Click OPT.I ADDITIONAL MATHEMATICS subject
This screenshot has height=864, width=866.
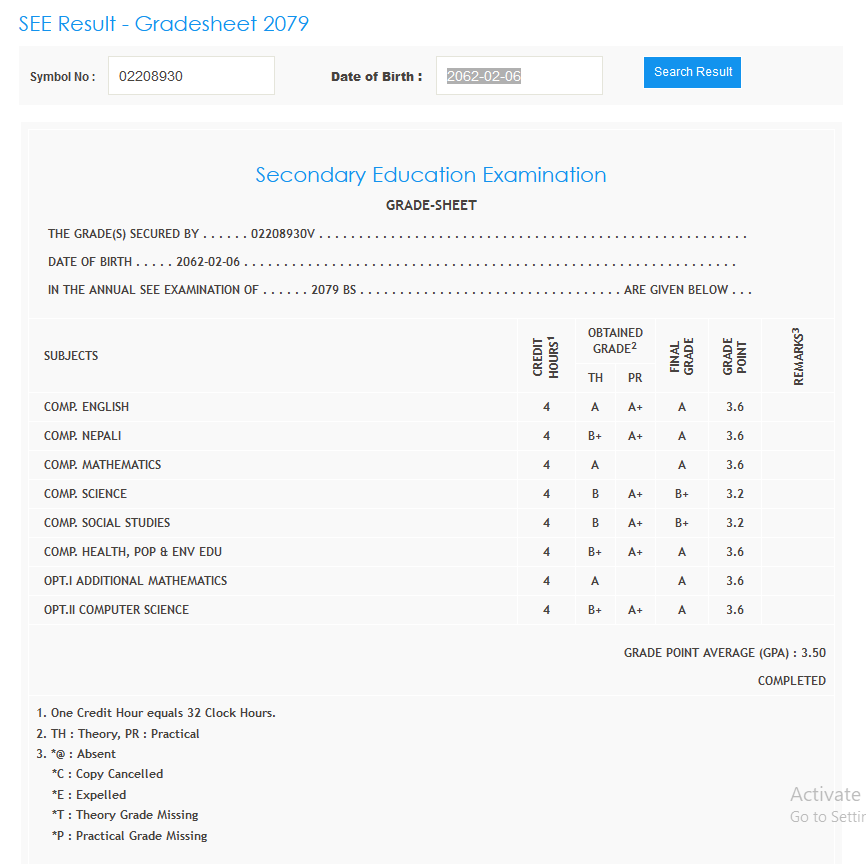135,581
